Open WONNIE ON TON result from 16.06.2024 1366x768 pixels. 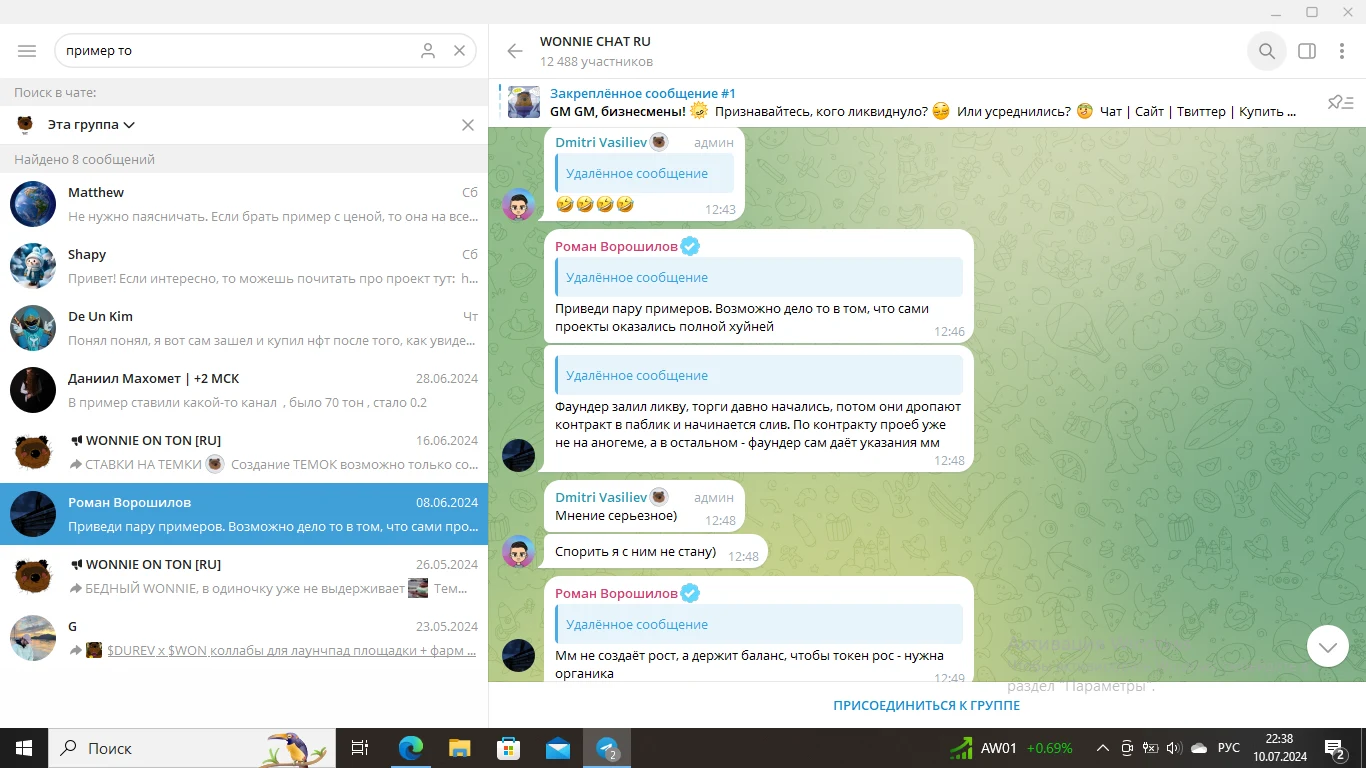tap(244, 452)
